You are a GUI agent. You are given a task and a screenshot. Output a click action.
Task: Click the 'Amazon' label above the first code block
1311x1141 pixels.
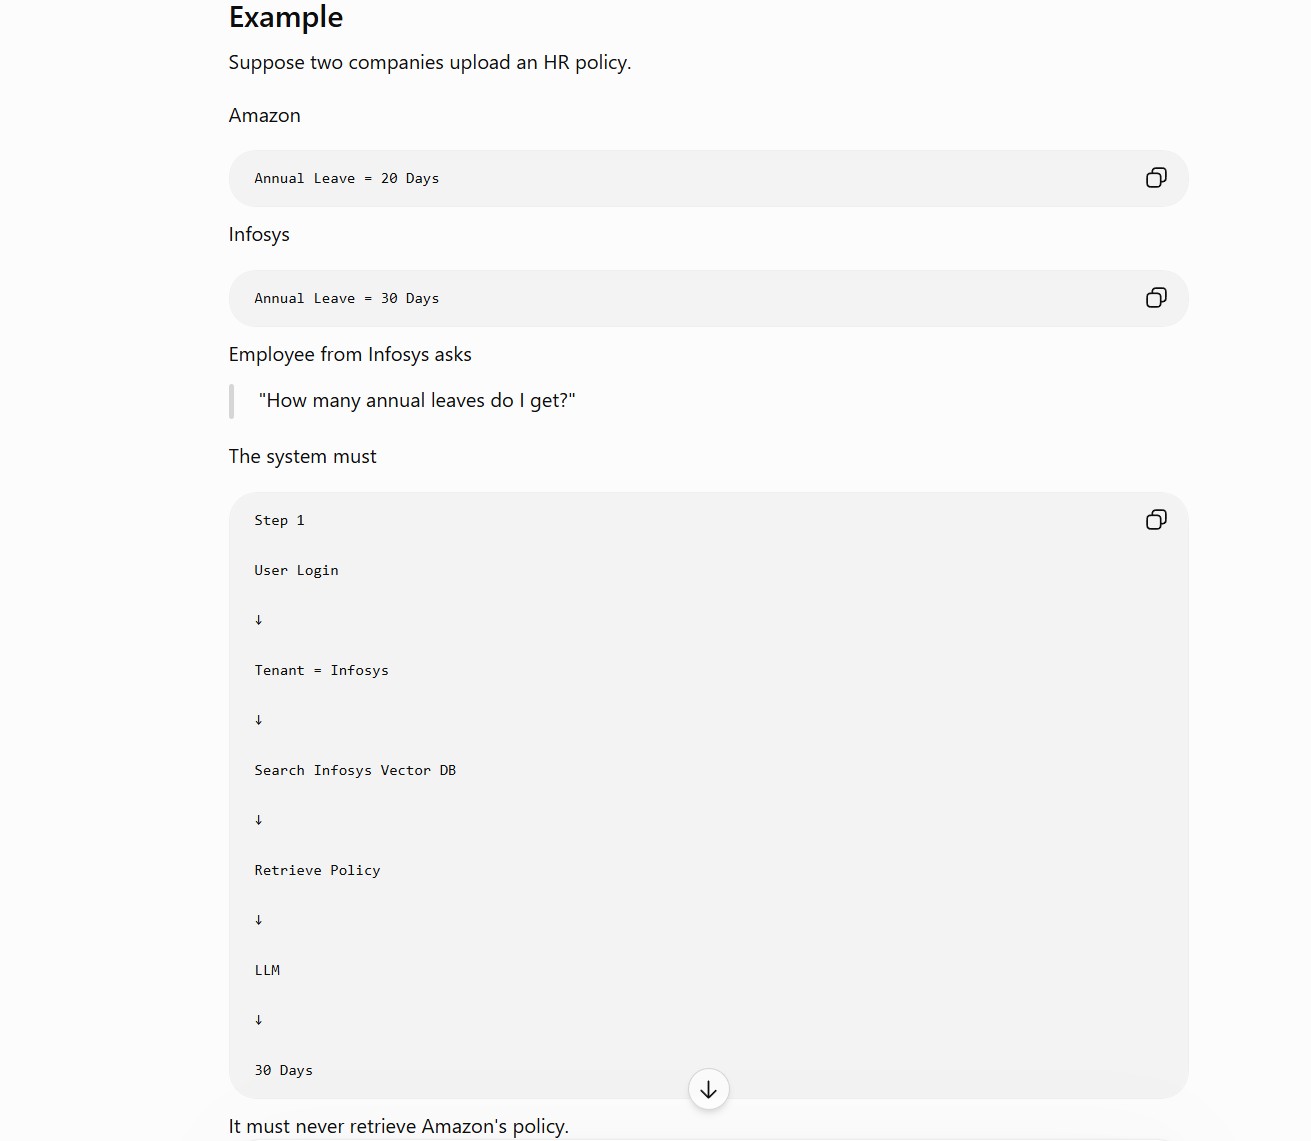click(265, 115)
